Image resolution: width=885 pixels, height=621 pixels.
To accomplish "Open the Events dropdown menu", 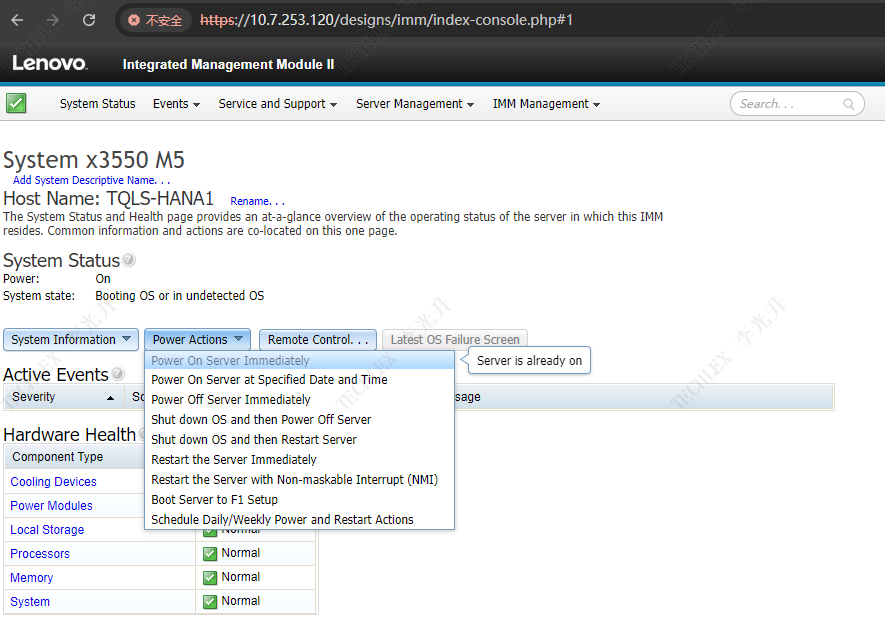I will point(176,104).
